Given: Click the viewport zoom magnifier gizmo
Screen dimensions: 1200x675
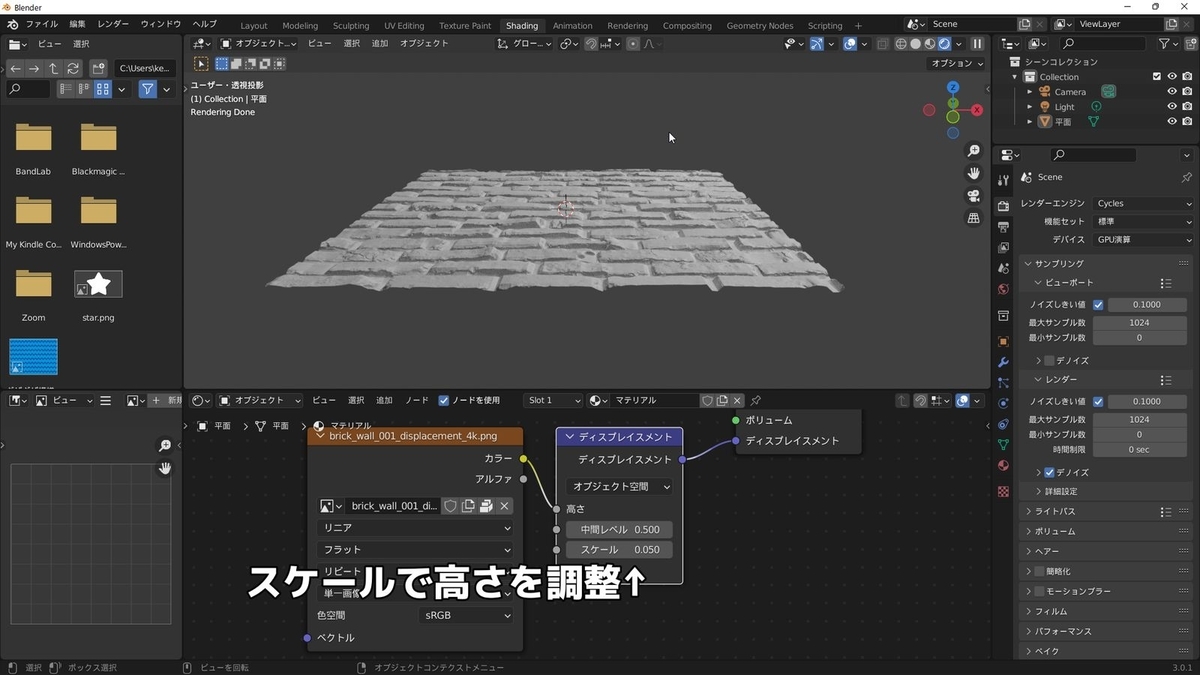Looking at the screenshot, I should [973, 151].
